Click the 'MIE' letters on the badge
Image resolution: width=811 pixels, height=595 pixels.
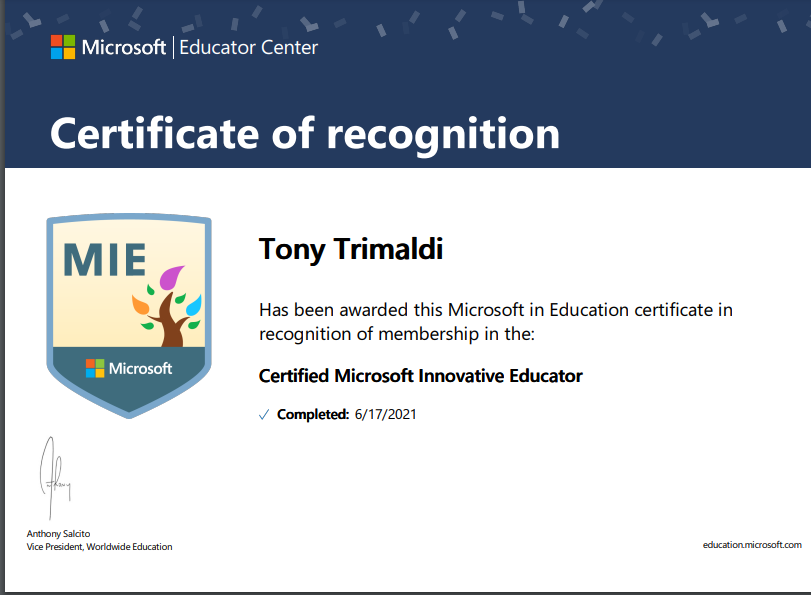pyautogui.click(x=104, y=260)
